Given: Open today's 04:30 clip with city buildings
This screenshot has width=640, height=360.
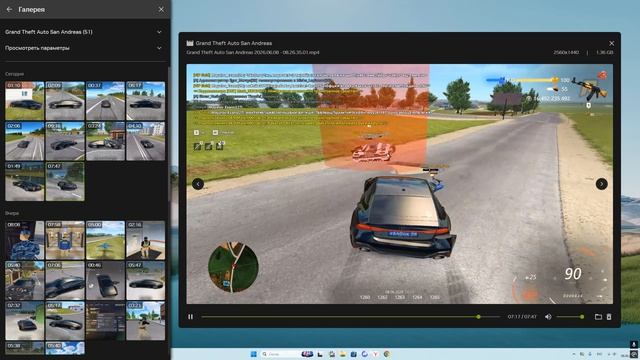Looking at the screenshot, I should pyautogui.click(x=146, y=141).
